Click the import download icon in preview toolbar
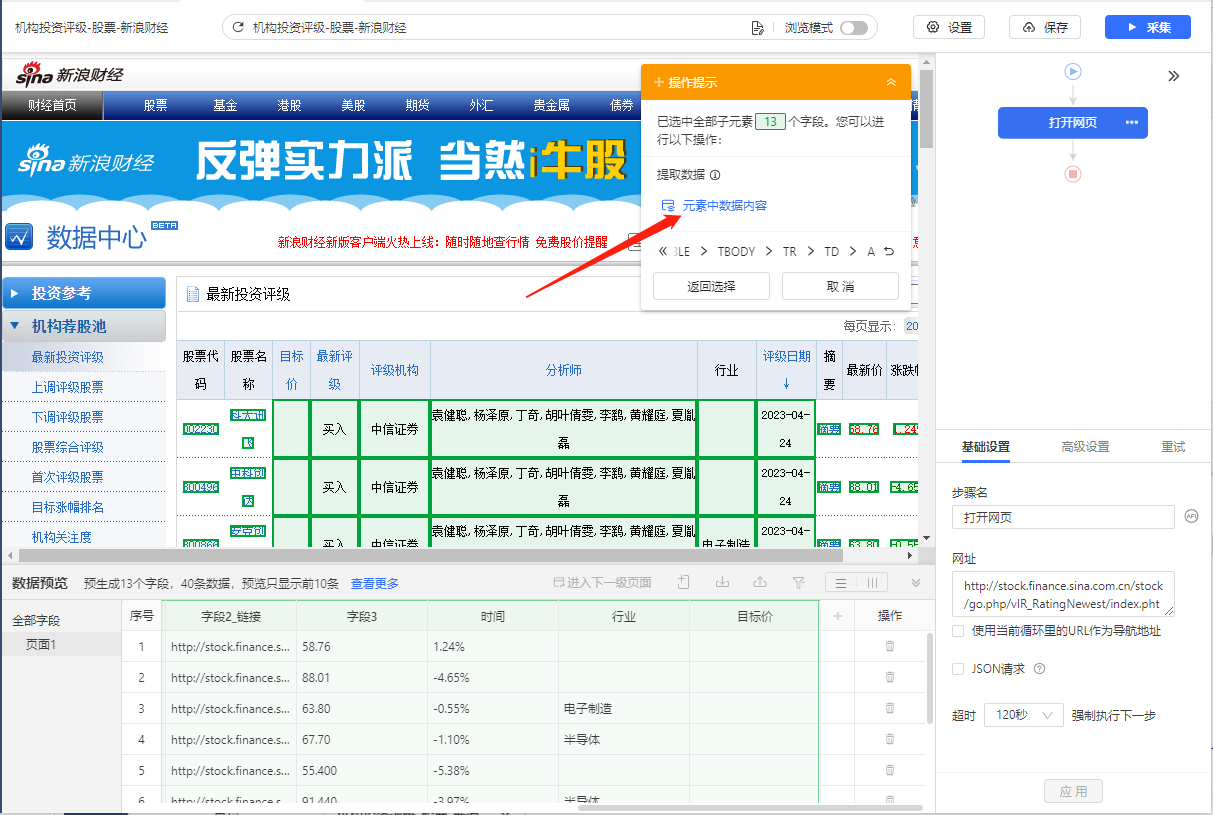The width and height of the screenshot is (1213, 815). tap(722, 582)
